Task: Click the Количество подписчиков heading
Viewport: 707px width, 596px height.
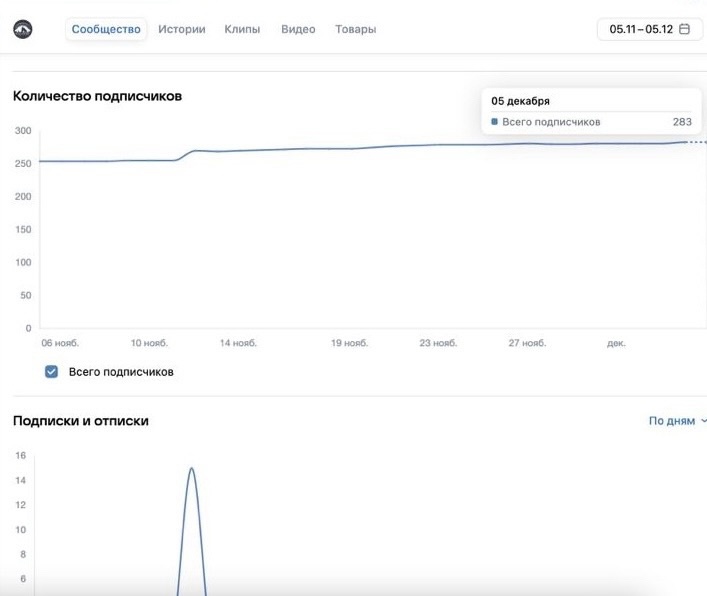Action: tap(97, 96)
